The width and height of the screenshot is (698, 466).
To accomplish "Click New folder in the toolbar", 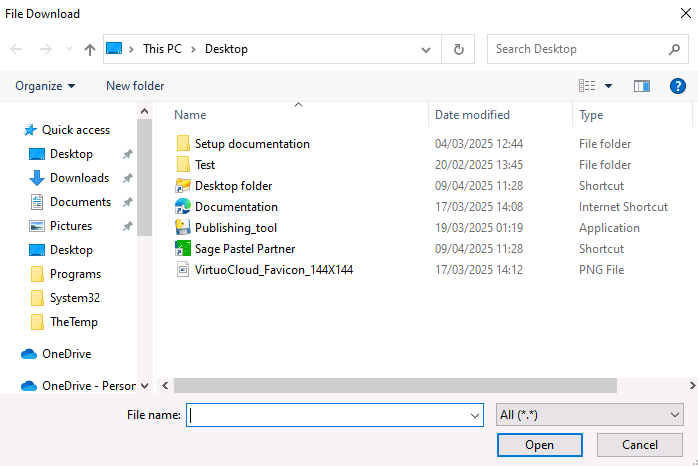I will click(135, 86).
